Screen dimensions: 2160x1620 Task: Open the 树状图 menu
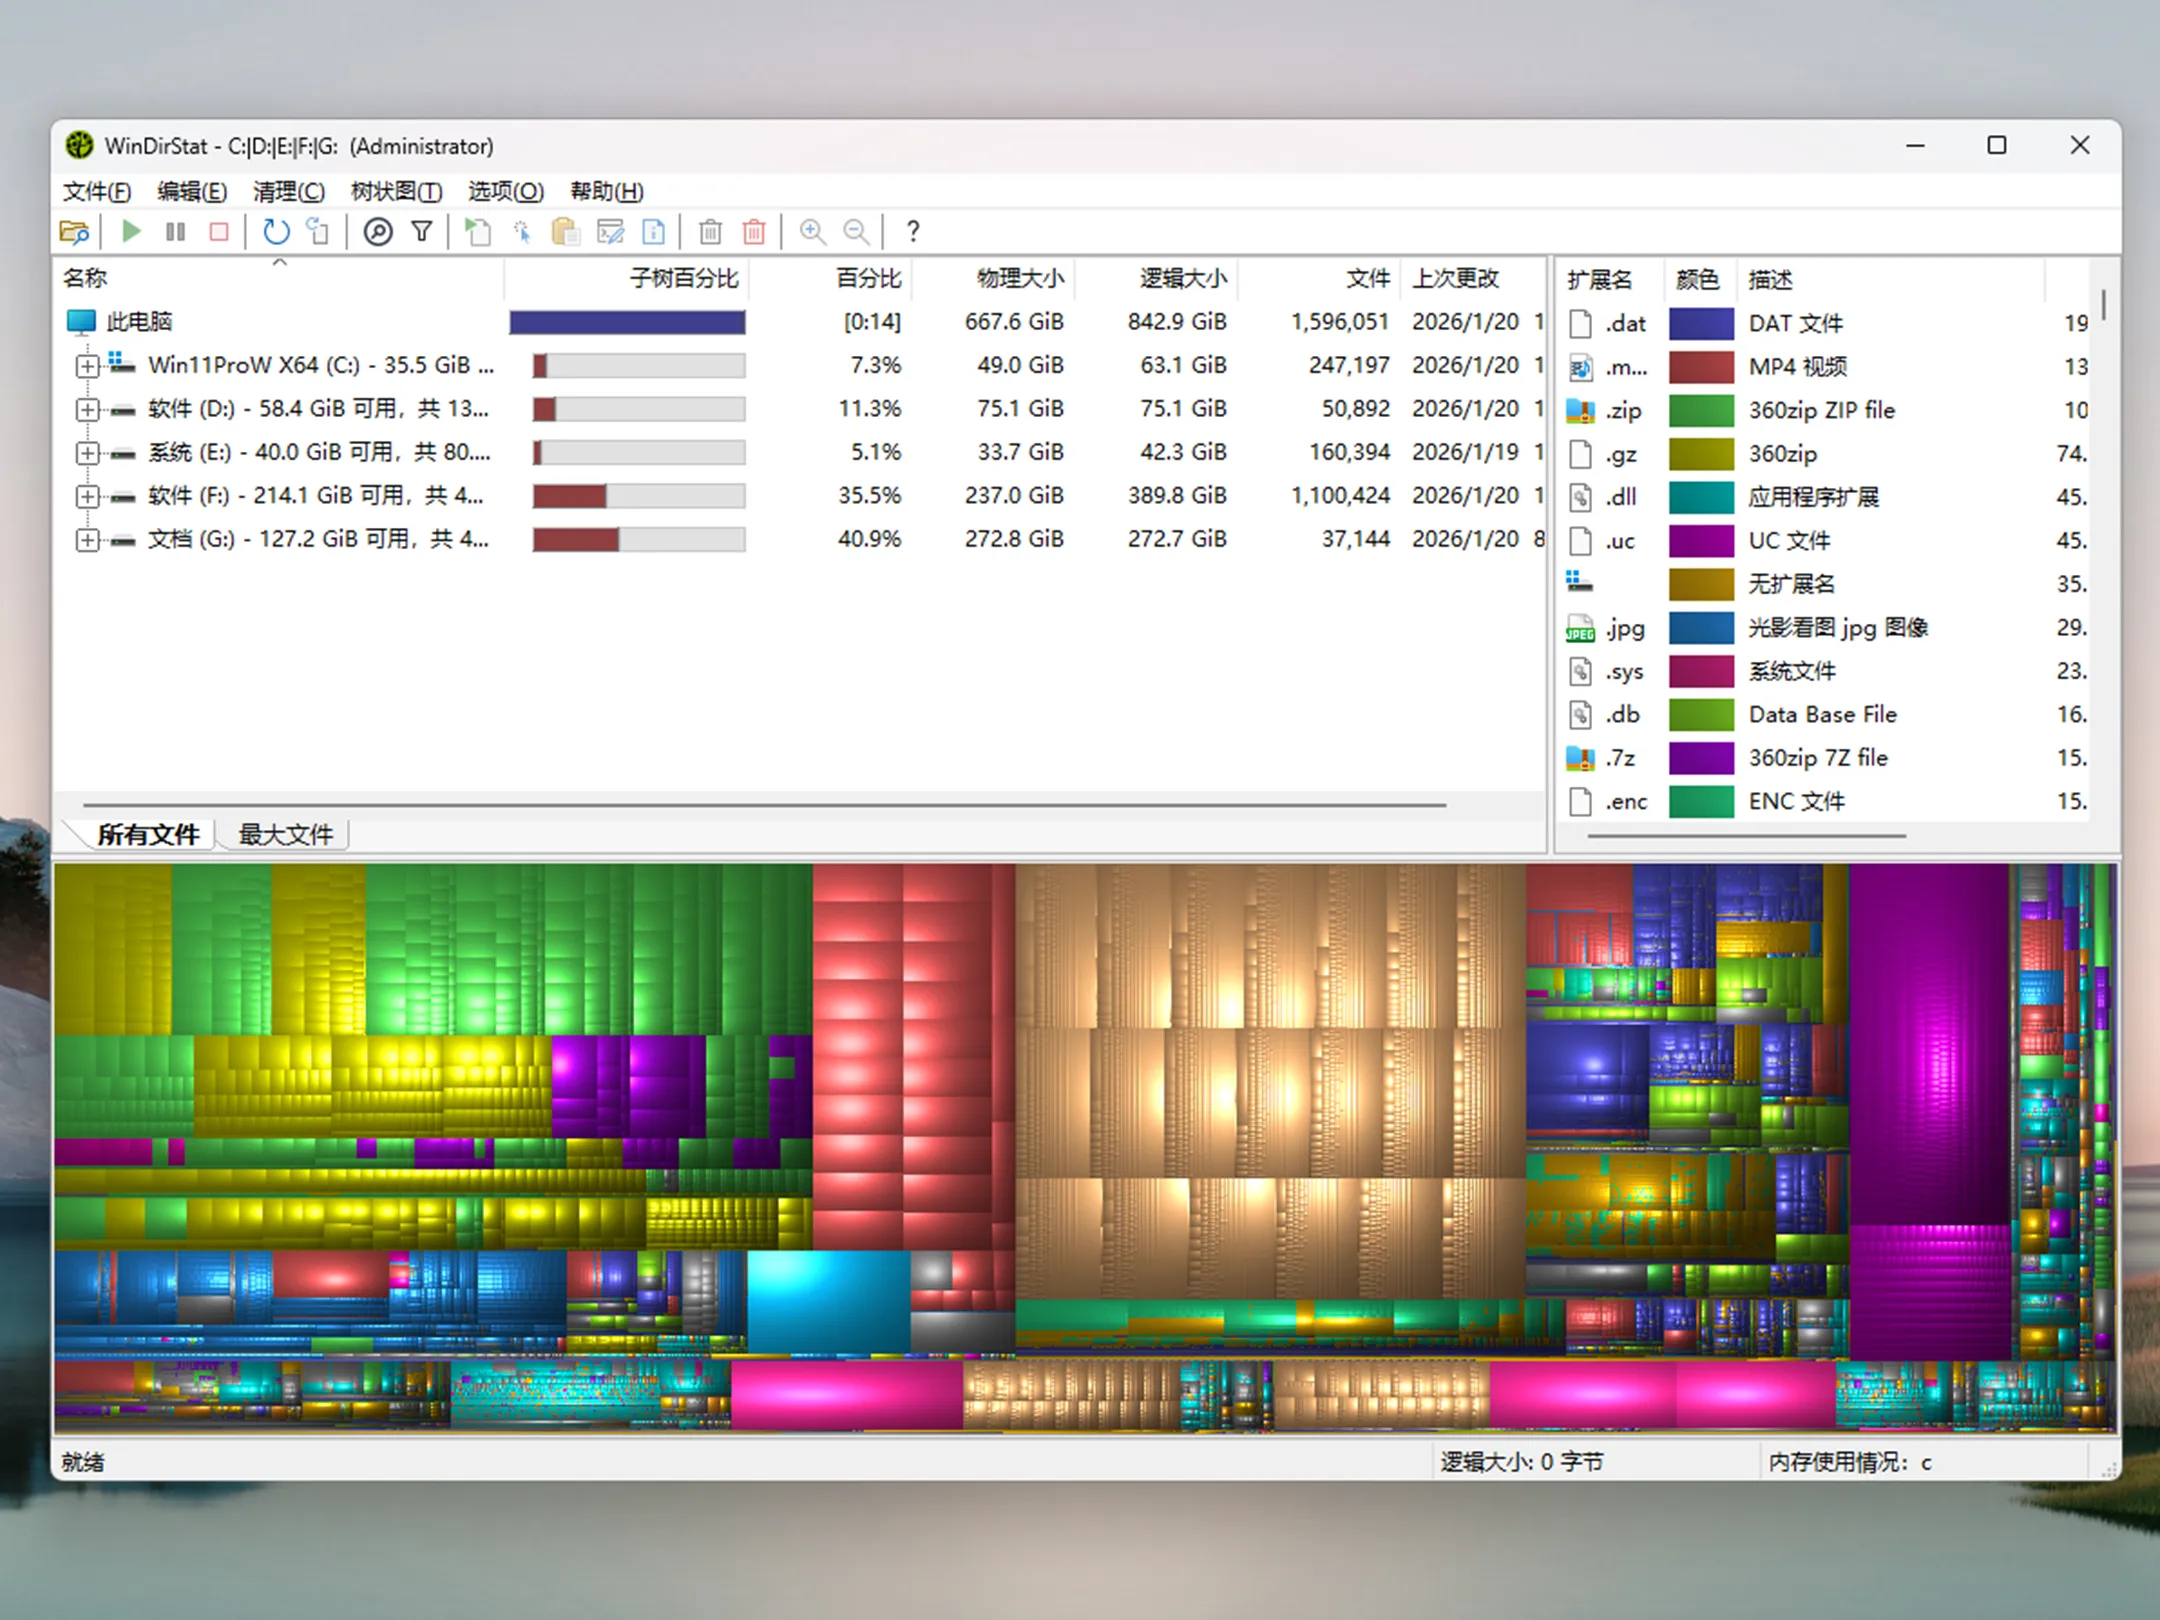point(396,191)
